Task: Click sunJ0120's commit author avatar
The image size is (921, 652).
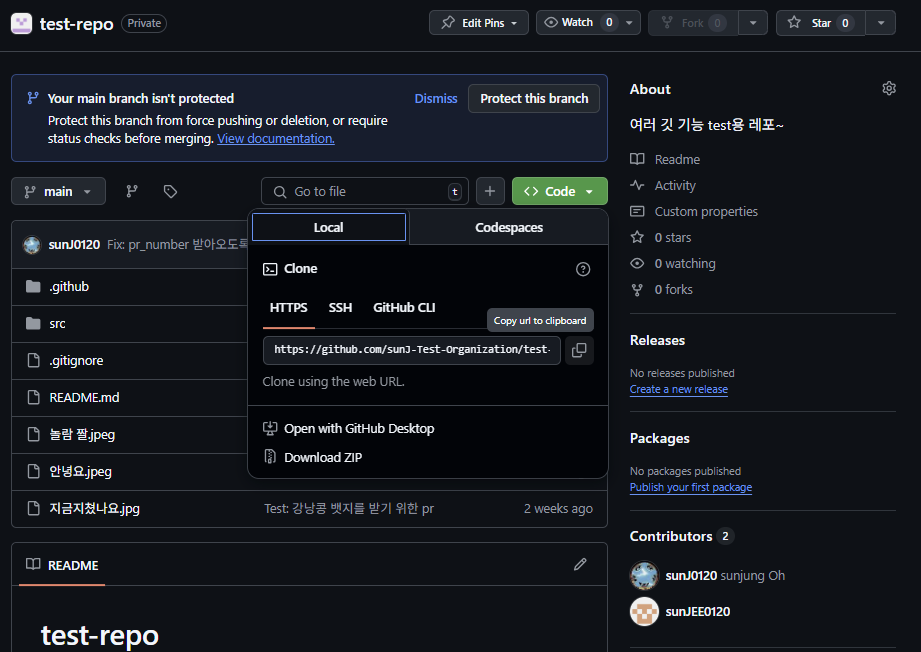Action: click(32, 245)
